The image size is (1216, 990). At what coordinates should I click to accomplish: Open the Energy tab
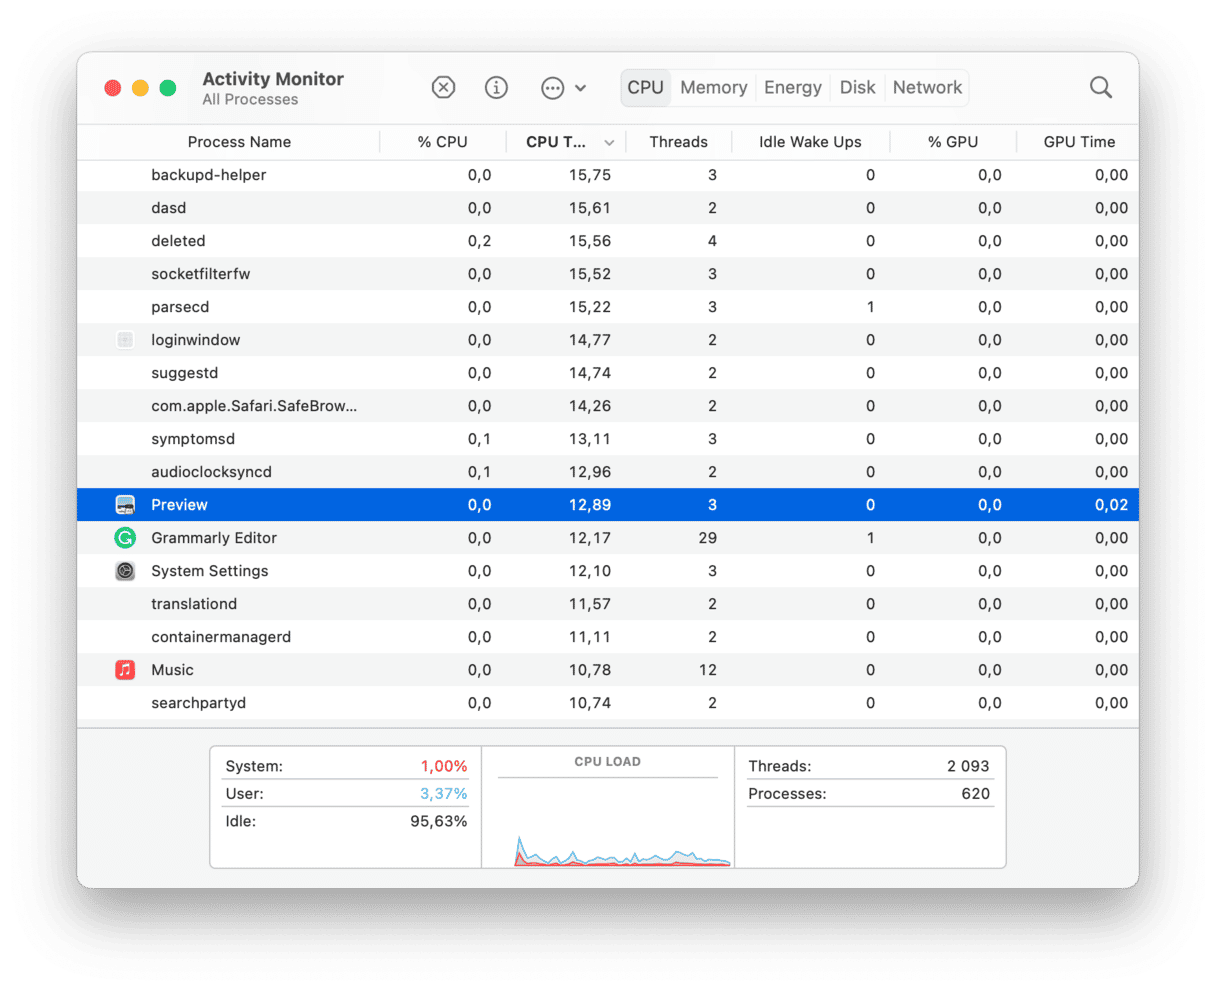pyautogui.click(x=793, y=88)
